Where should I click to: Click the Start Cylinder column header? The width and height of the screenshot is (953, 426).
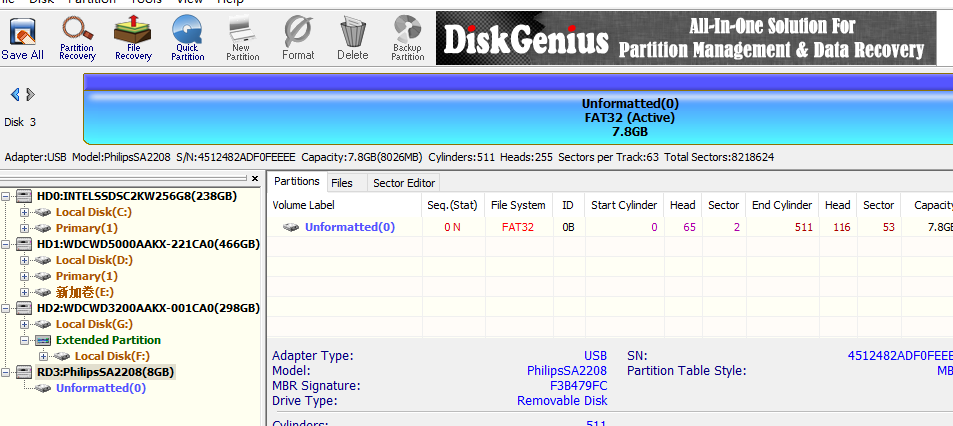pyautogui.click(x=624, y=205)
